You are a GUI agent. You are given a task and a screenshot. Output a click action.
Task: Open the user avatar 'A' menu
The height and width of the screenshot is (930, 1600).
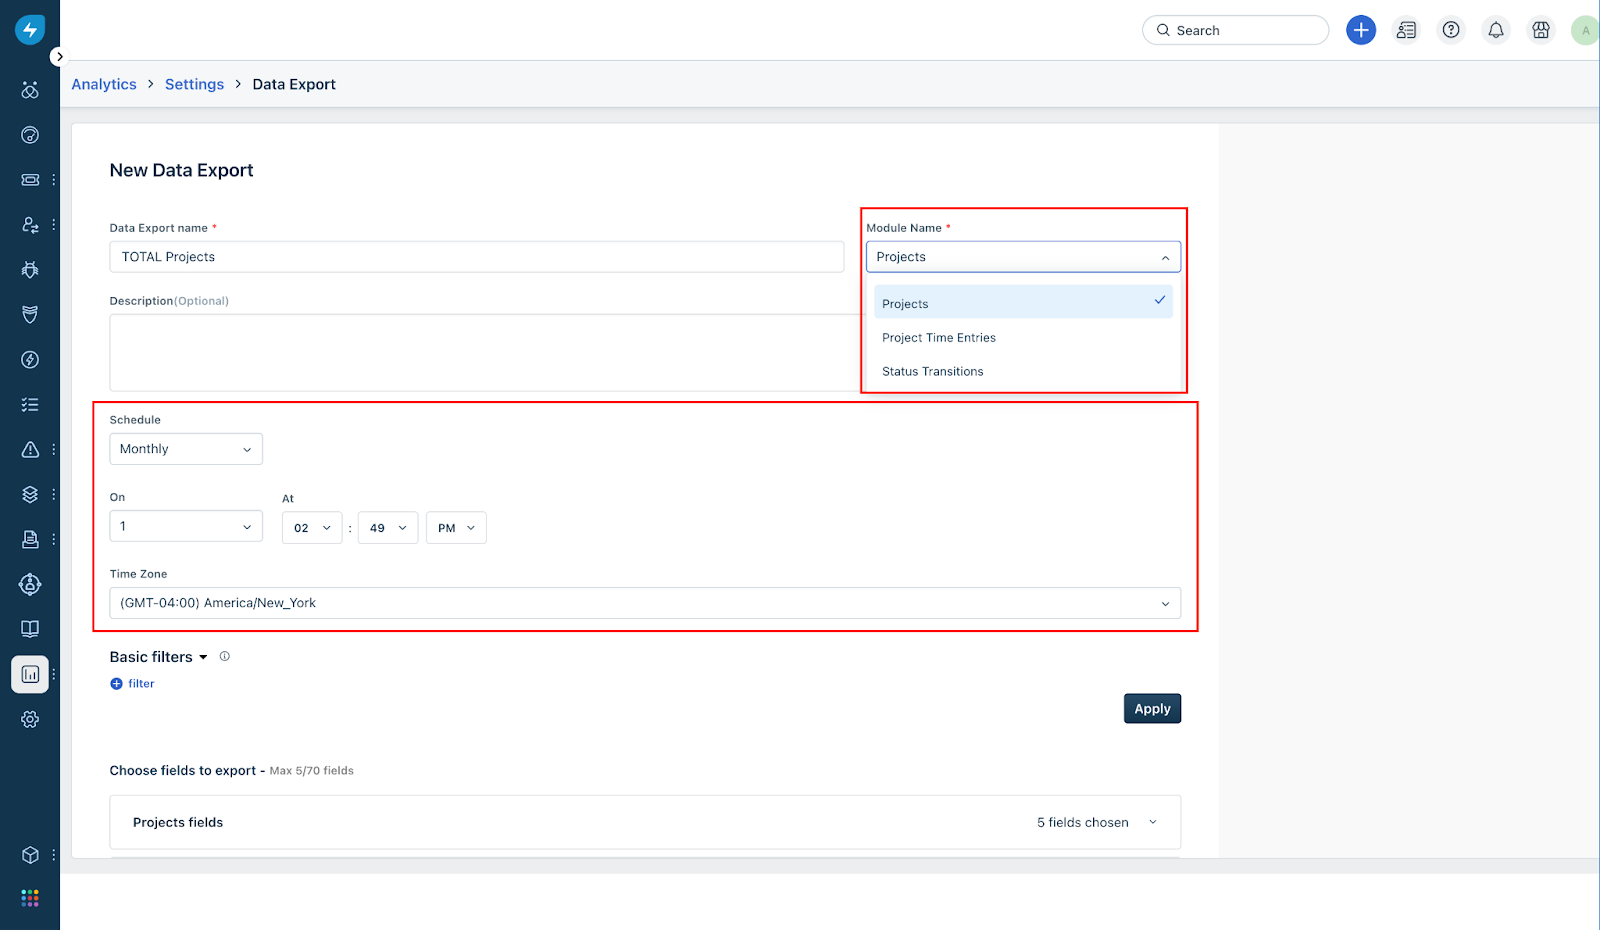click(1585, 30)
